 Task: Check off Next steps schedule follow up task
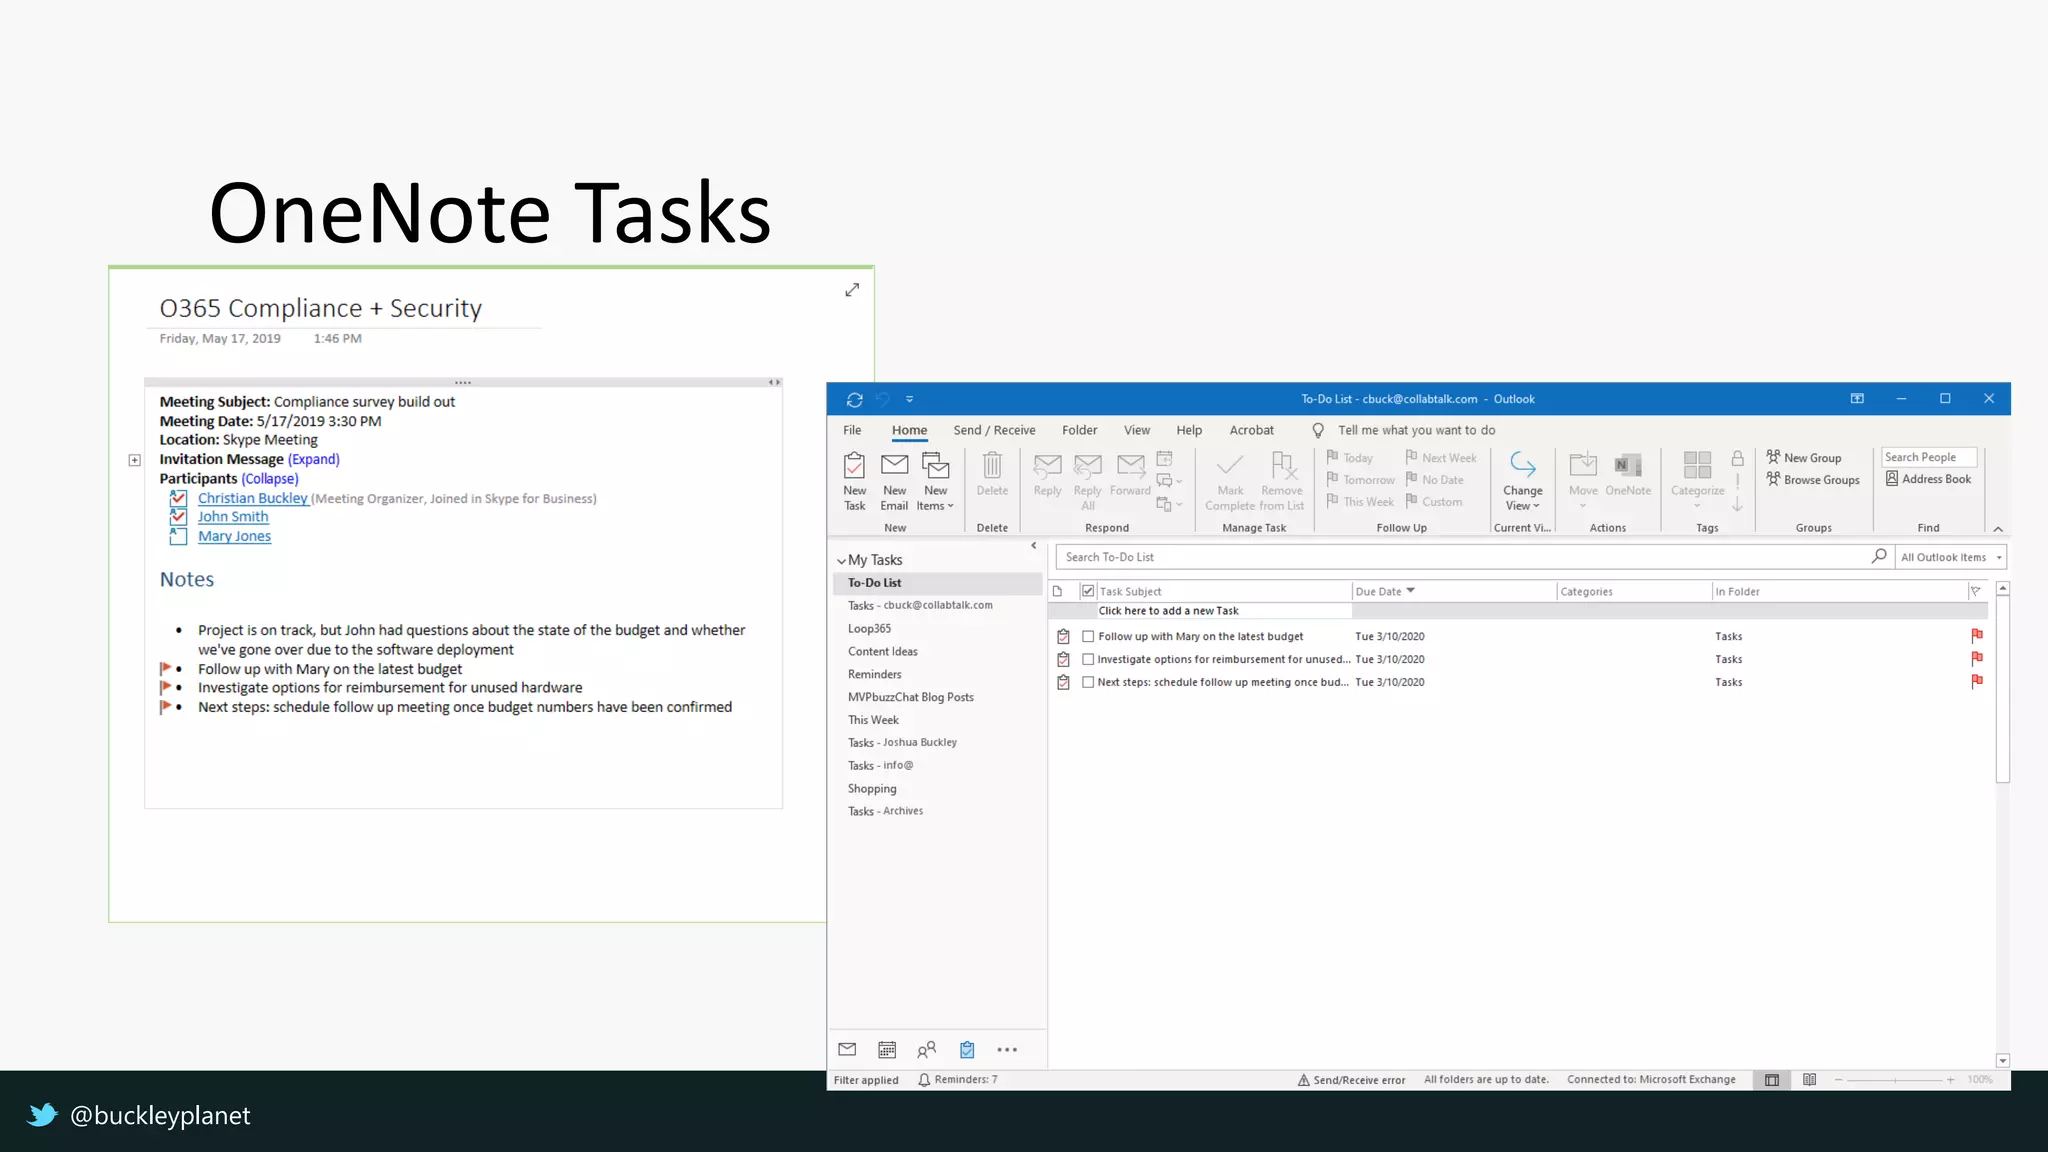tap(1088, 682)
